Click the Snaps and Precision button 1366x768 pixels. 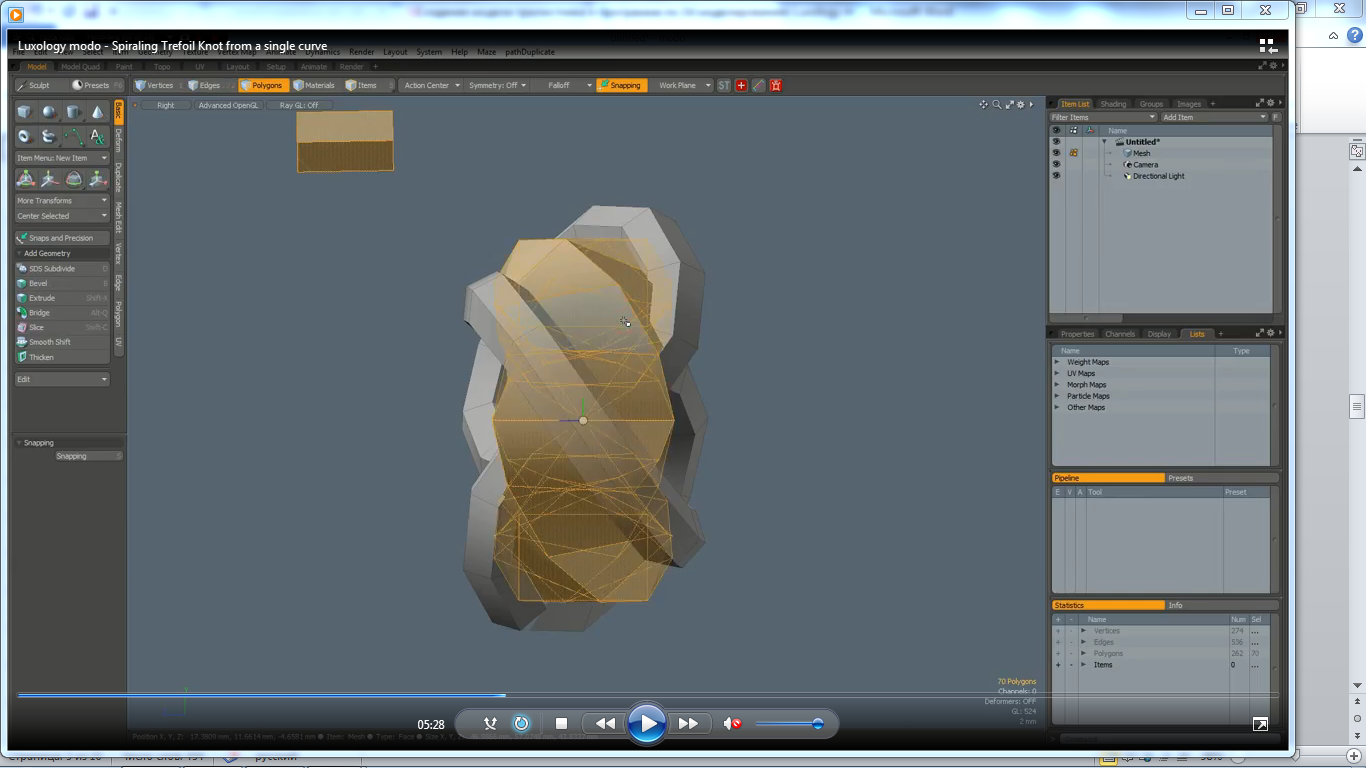[x=62, y=238]
